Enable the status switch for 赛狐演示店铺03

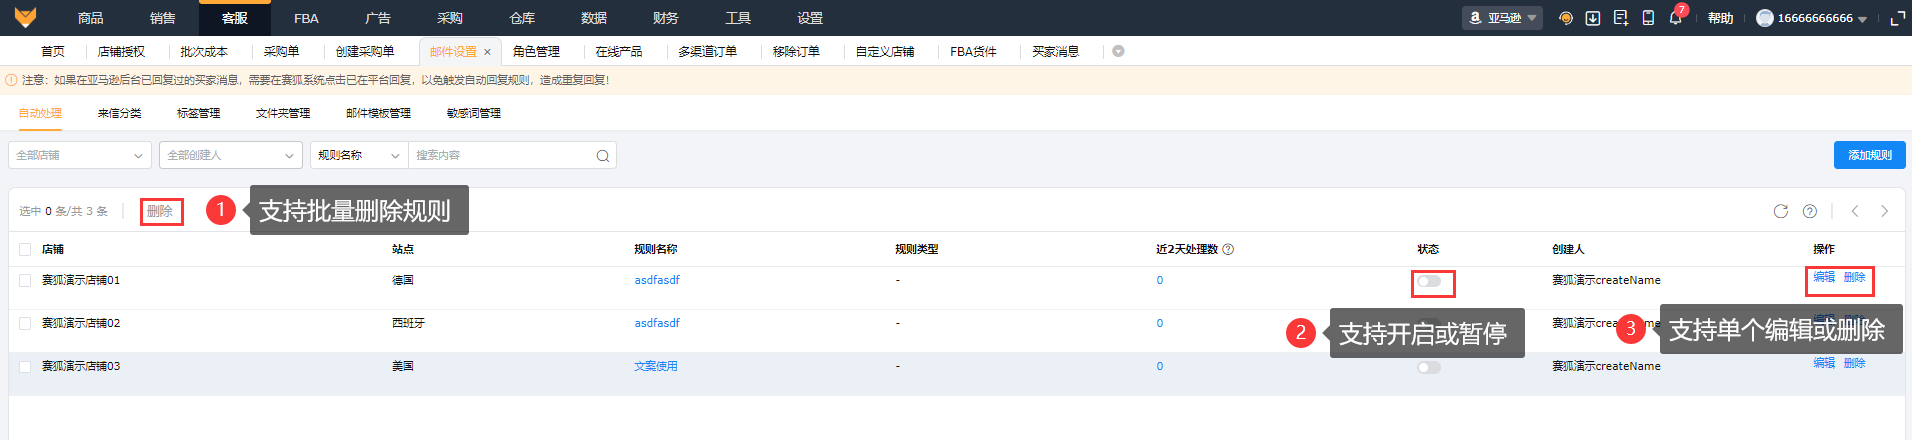1429,367
